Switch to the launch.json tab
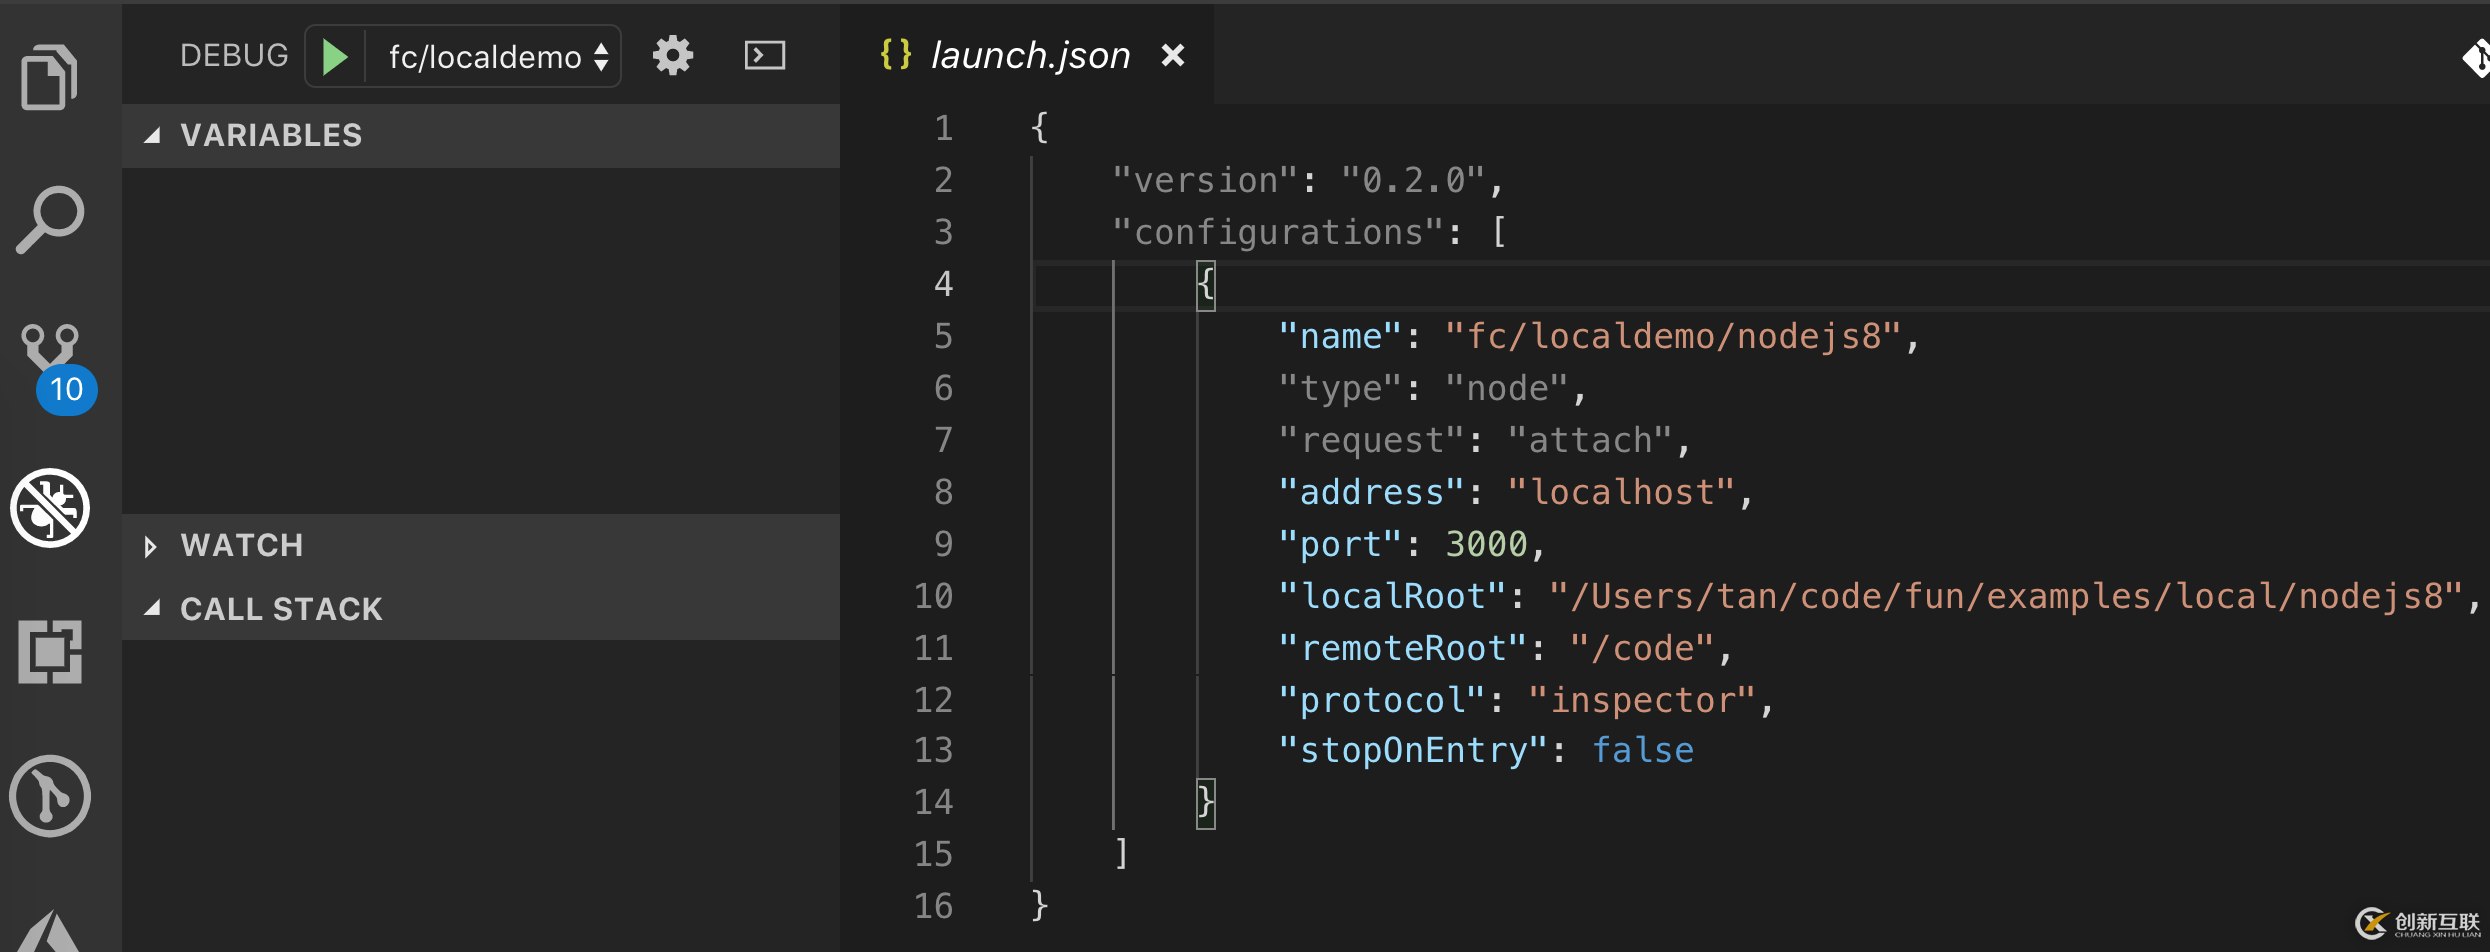The image size is (2490, 952). point(1030,56)
